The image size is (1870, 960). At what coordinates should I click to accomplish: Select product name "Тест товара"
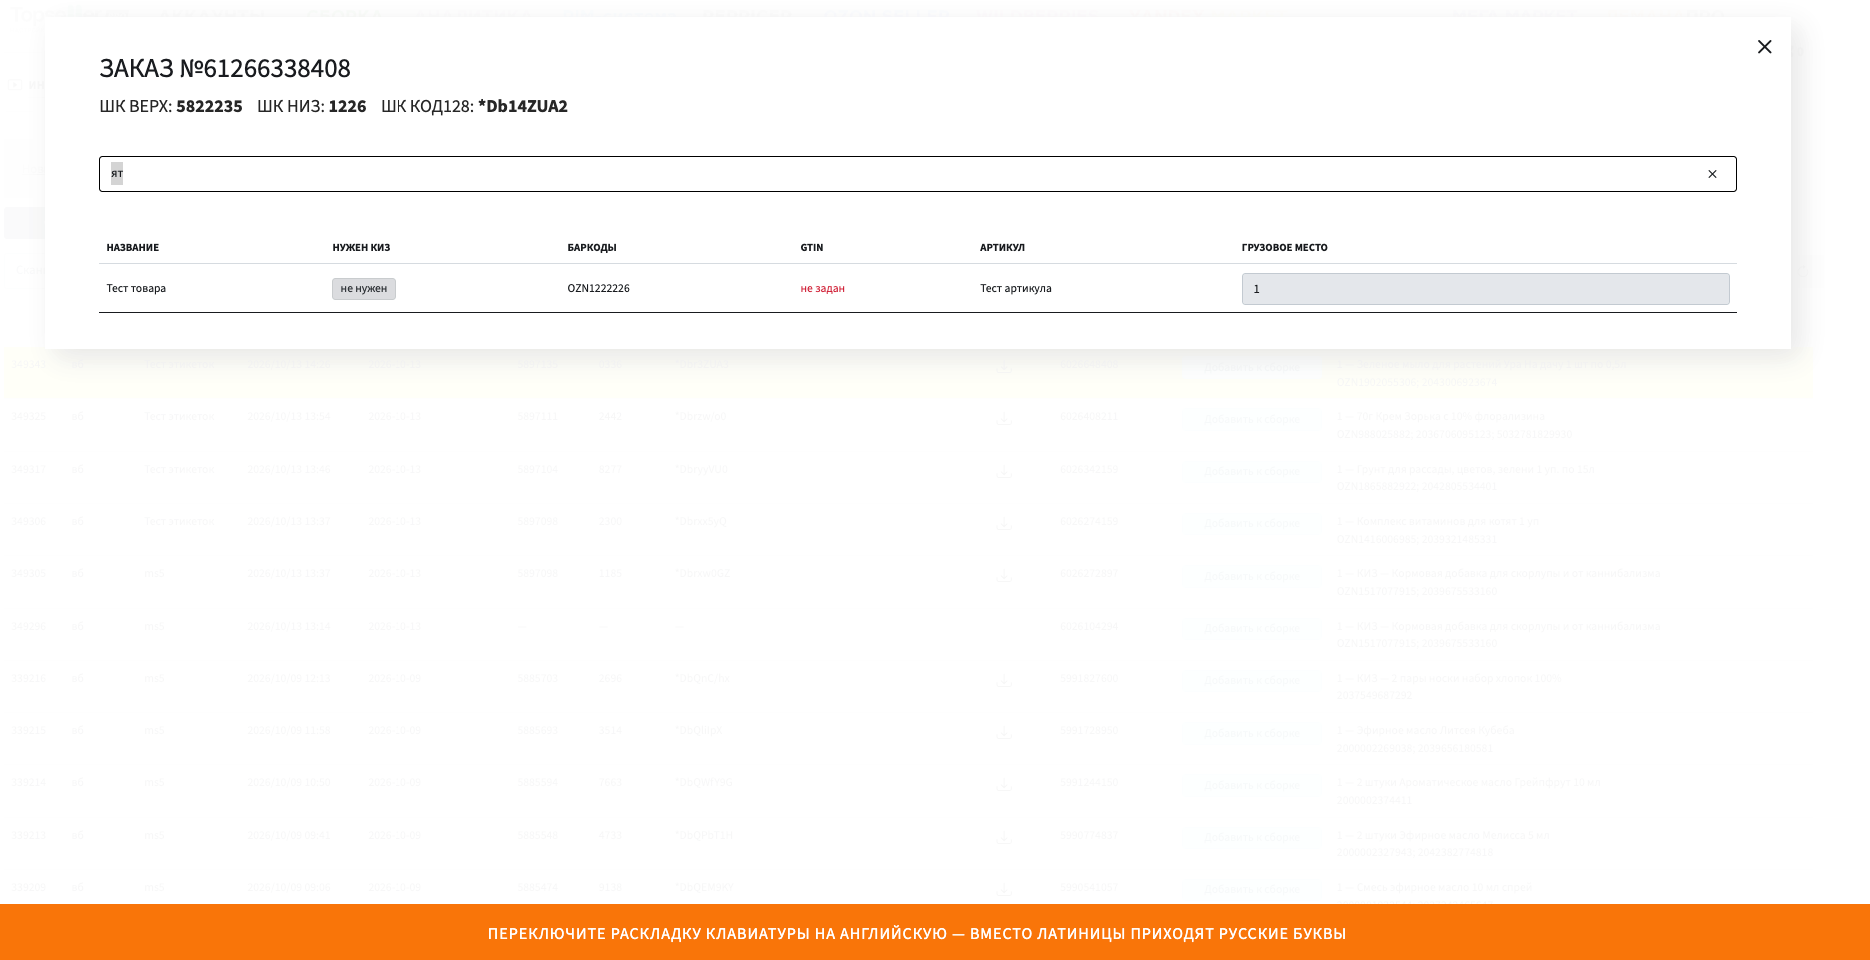tap(136, 289)
